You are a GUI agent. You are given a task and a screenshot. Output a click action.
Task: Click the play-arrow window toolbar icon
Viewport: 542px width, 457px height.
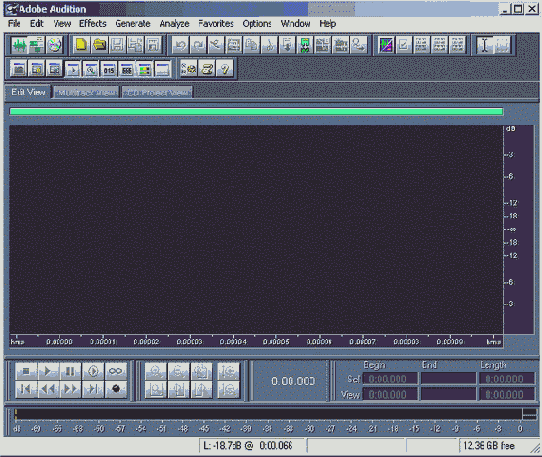[x=73, y=69]
